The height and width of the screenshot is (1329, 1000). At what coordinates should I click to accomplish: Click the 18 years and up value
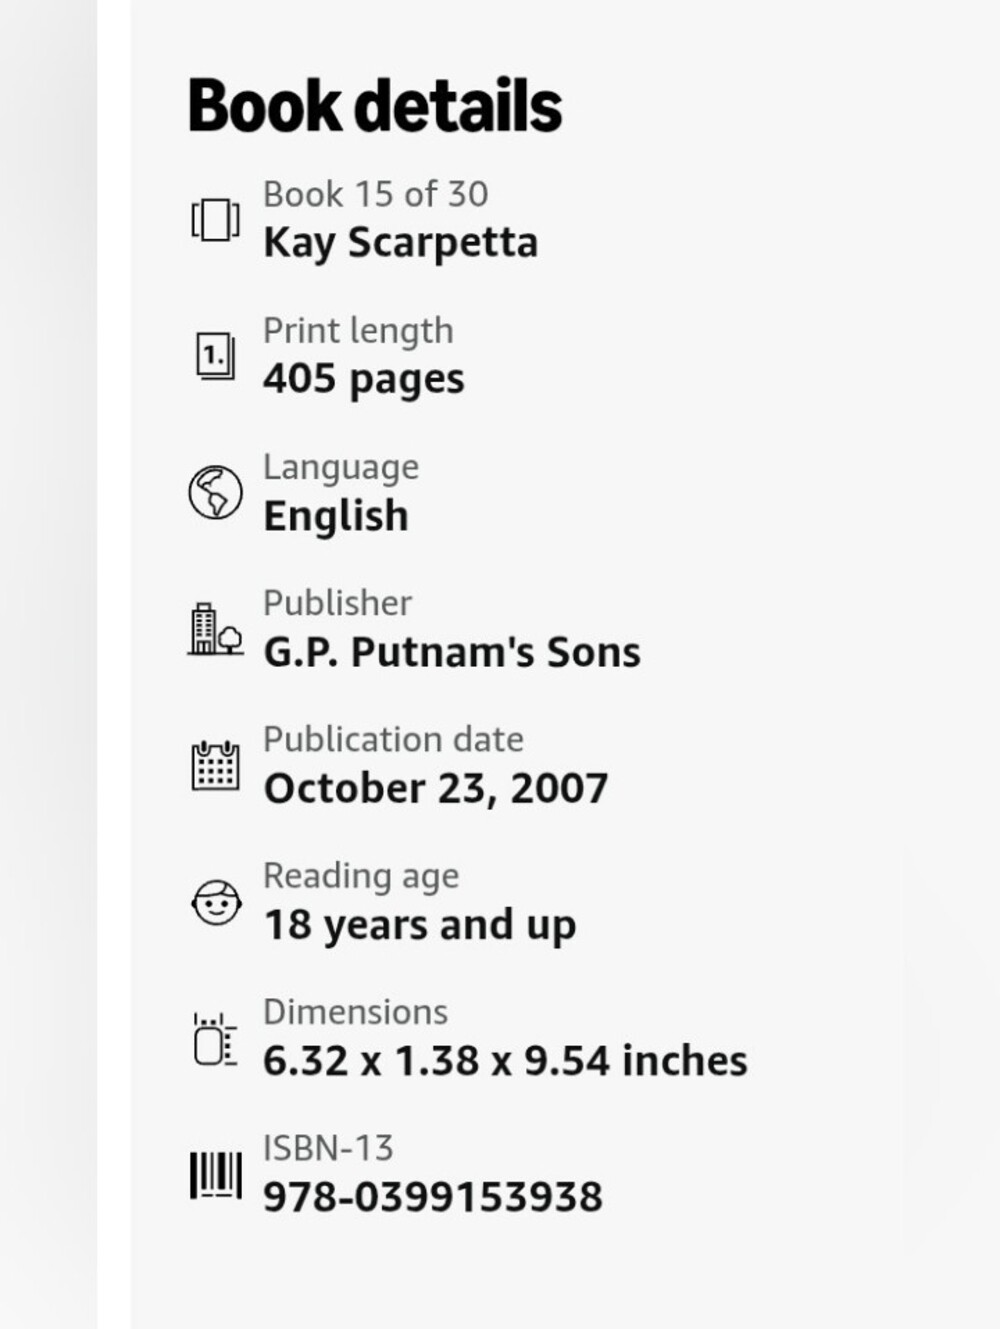[x=419, y=926]
